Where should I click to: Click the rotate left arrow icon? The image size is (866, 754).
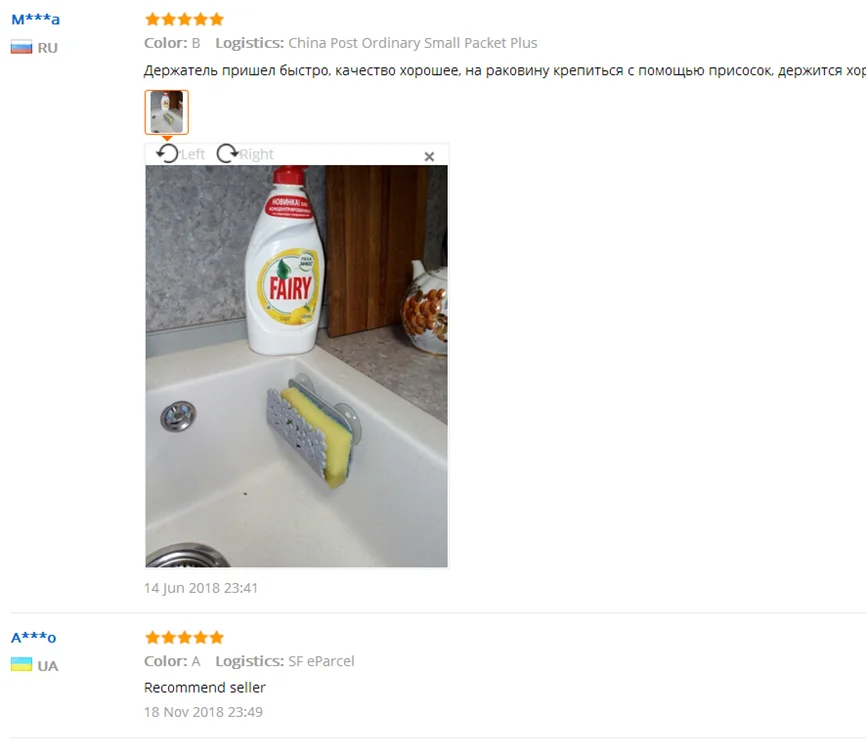pyautogui.click(x=167, y=153)
